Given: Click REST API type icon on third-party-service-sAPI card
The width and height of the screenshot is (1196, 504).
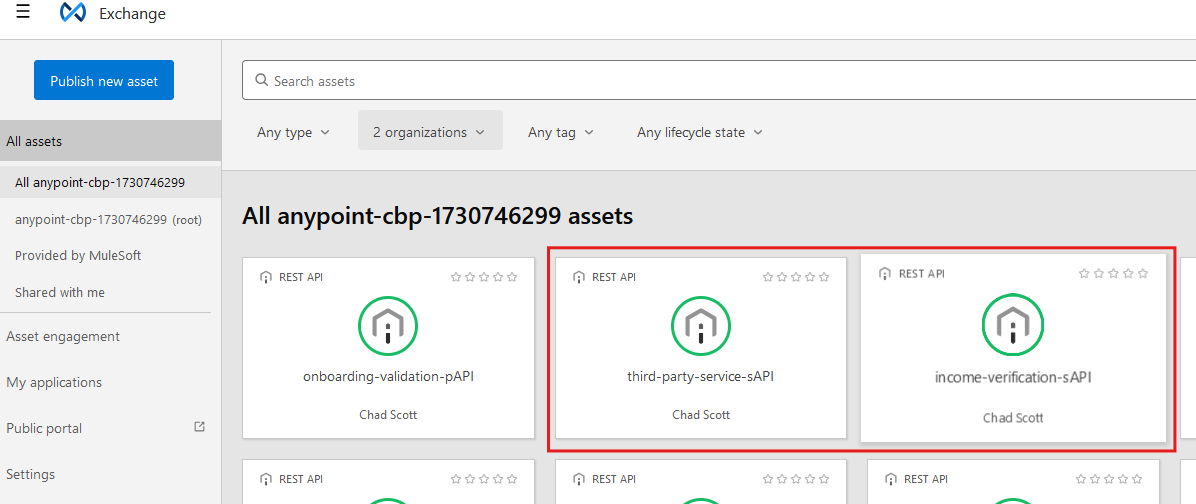Looking at the screenshot, I should point(578,278).
